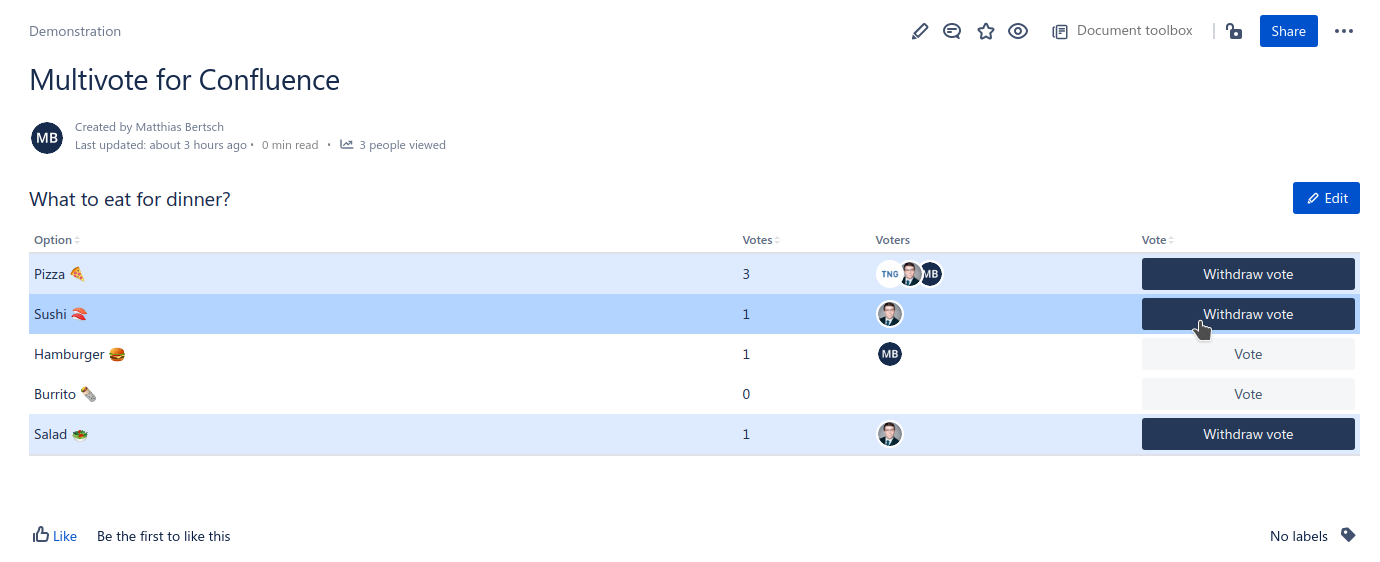The image size is (1380, 562).
Task: Click the labels tag icon
Action: tap(1348, 535)
